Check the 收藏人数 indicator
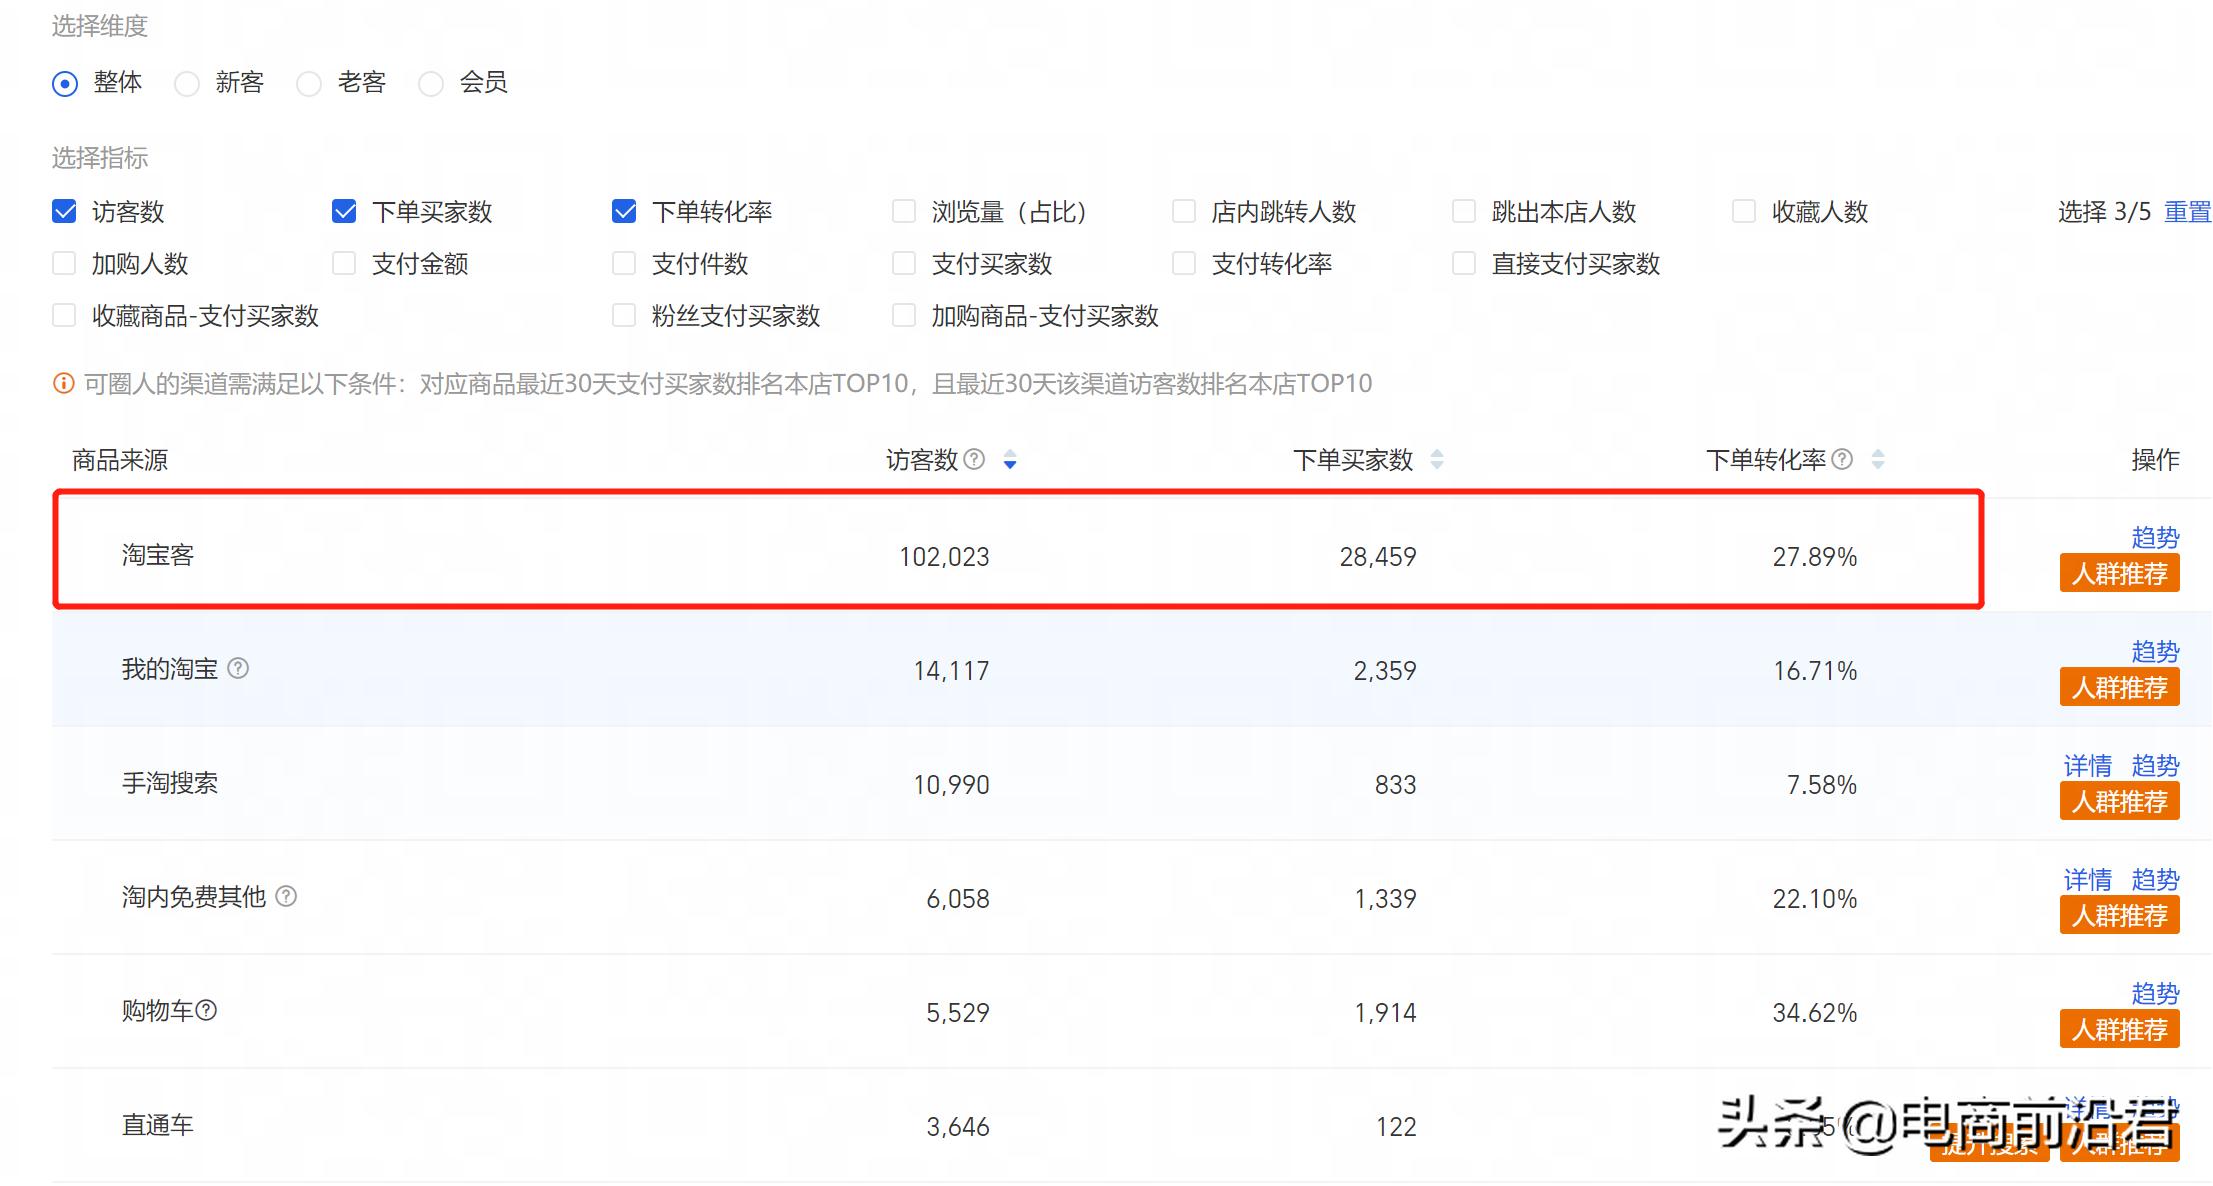The width and height of the screenshot is (2213, 1186). pos(1744,211)
